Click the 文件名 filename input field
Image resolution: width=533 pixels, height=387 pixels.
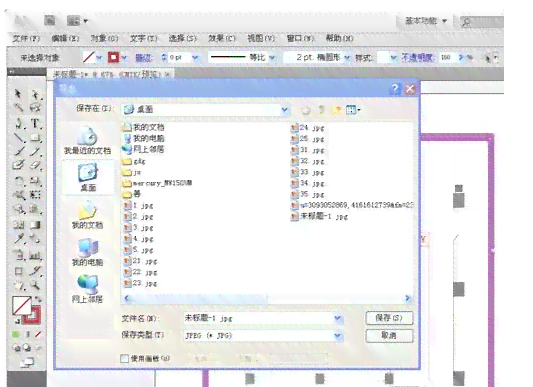[259, 318]
